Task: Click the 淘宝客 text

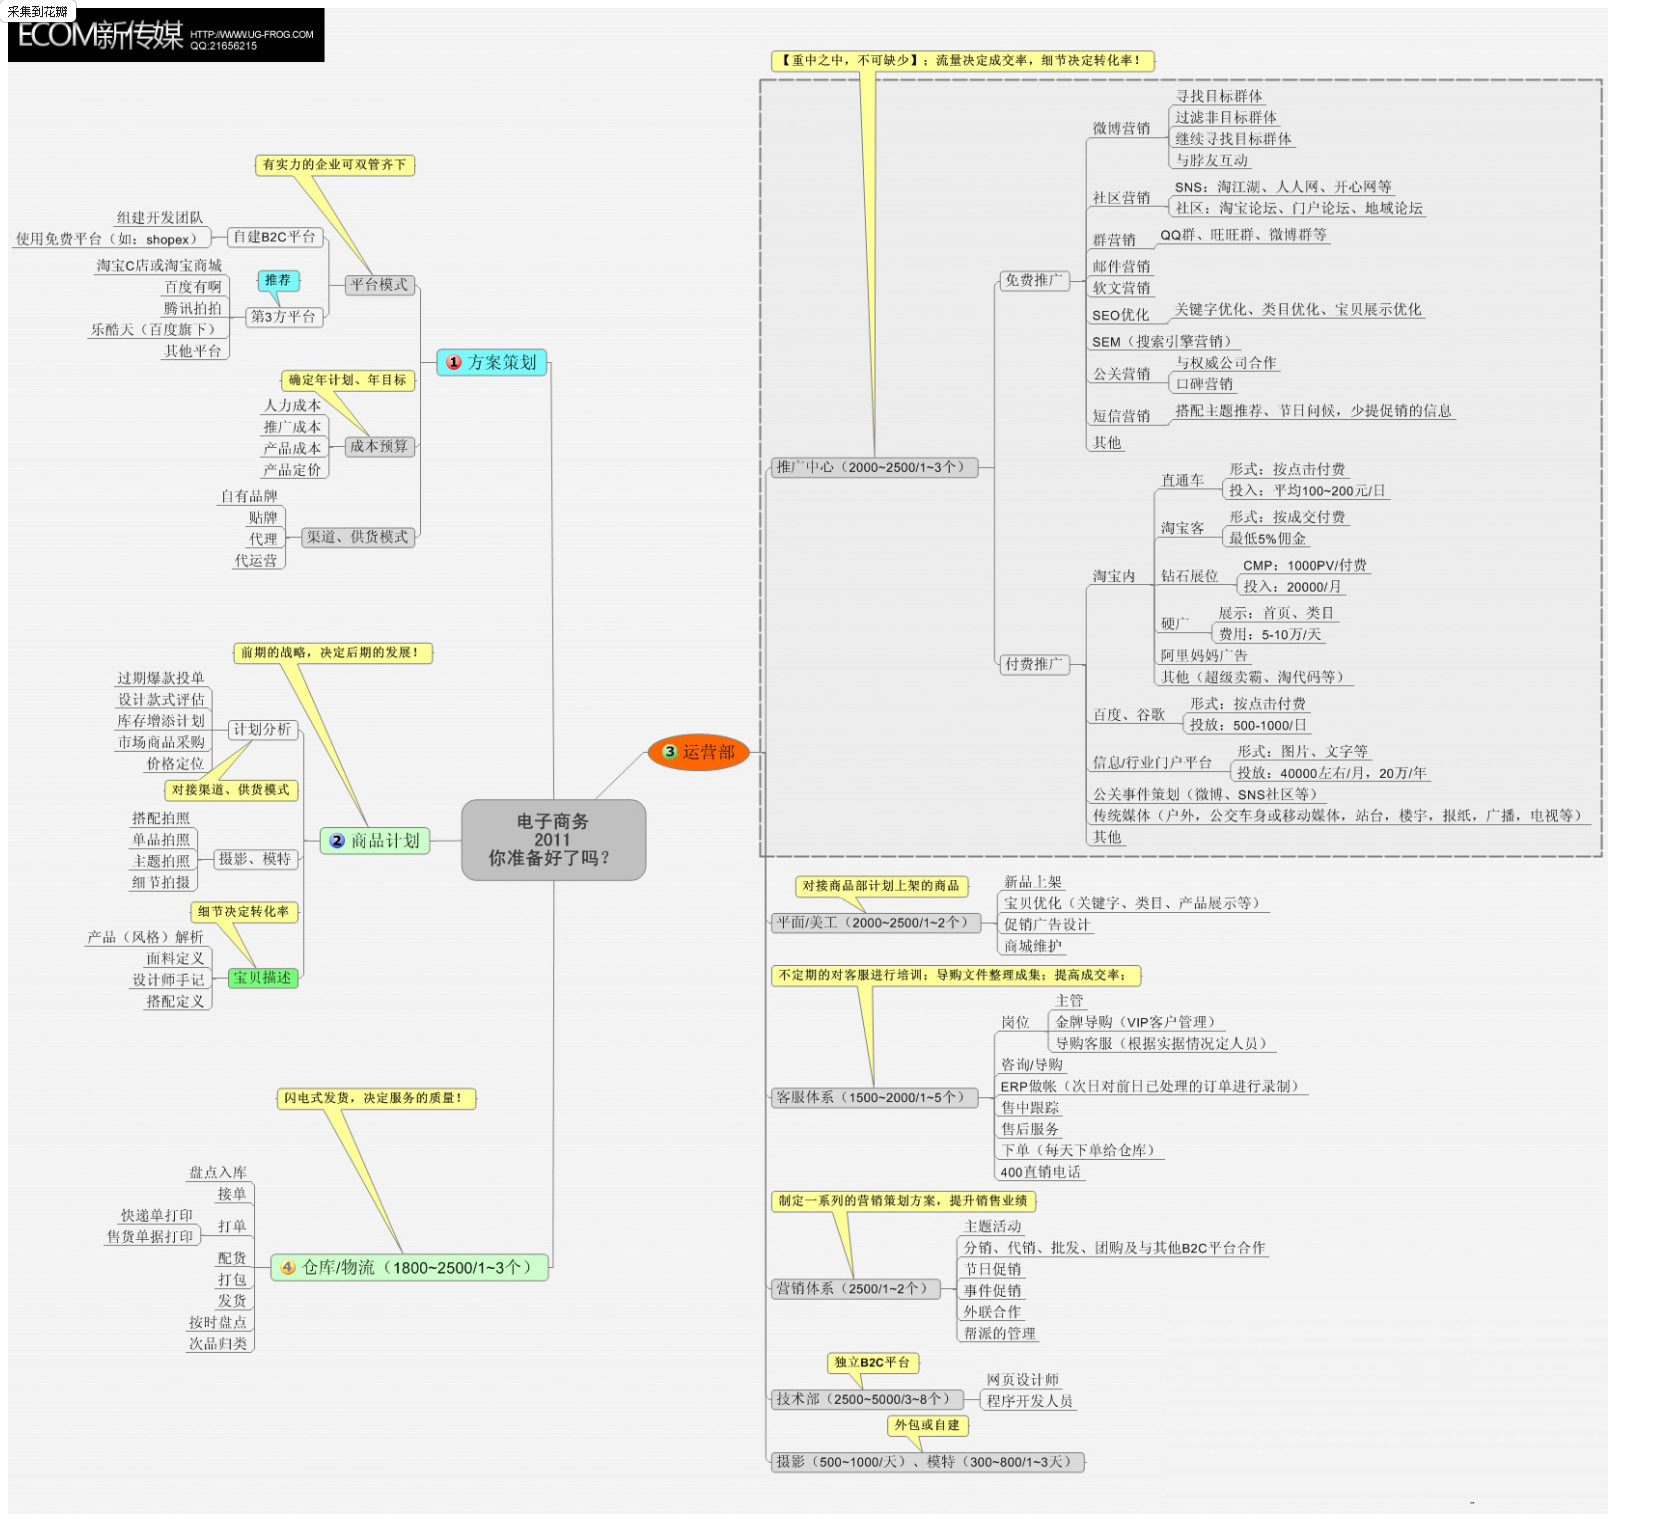Action: coord(1182,528)
